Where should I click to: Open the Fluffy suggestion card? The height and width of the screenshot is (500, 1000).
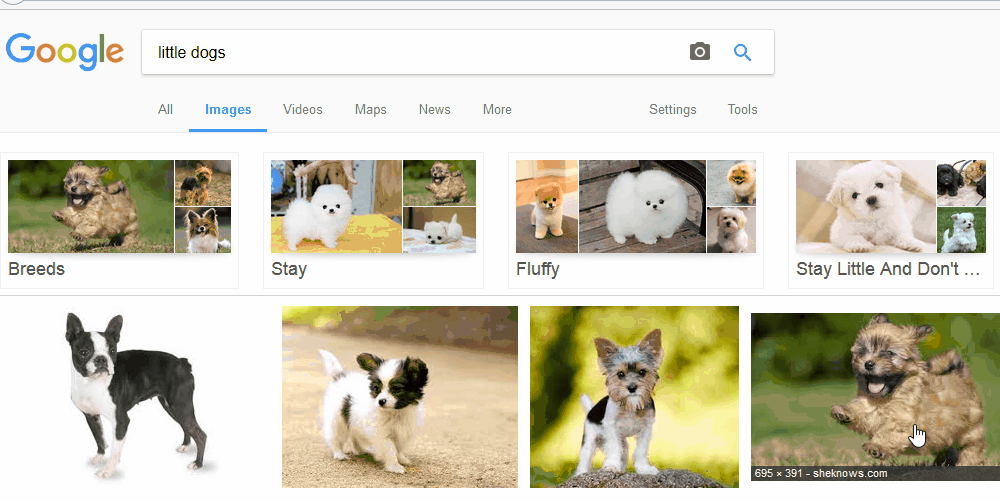[635, 220]
